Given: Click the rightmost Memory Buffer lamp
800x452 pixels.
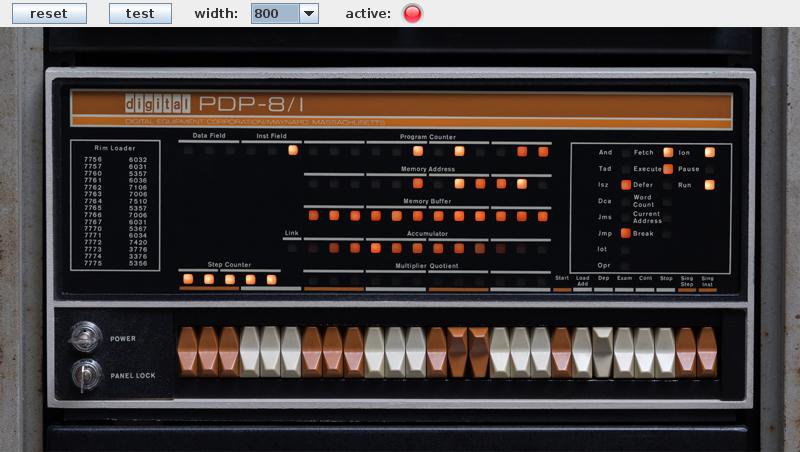Looking at the screenshot, I should click(x=543, y=216).
